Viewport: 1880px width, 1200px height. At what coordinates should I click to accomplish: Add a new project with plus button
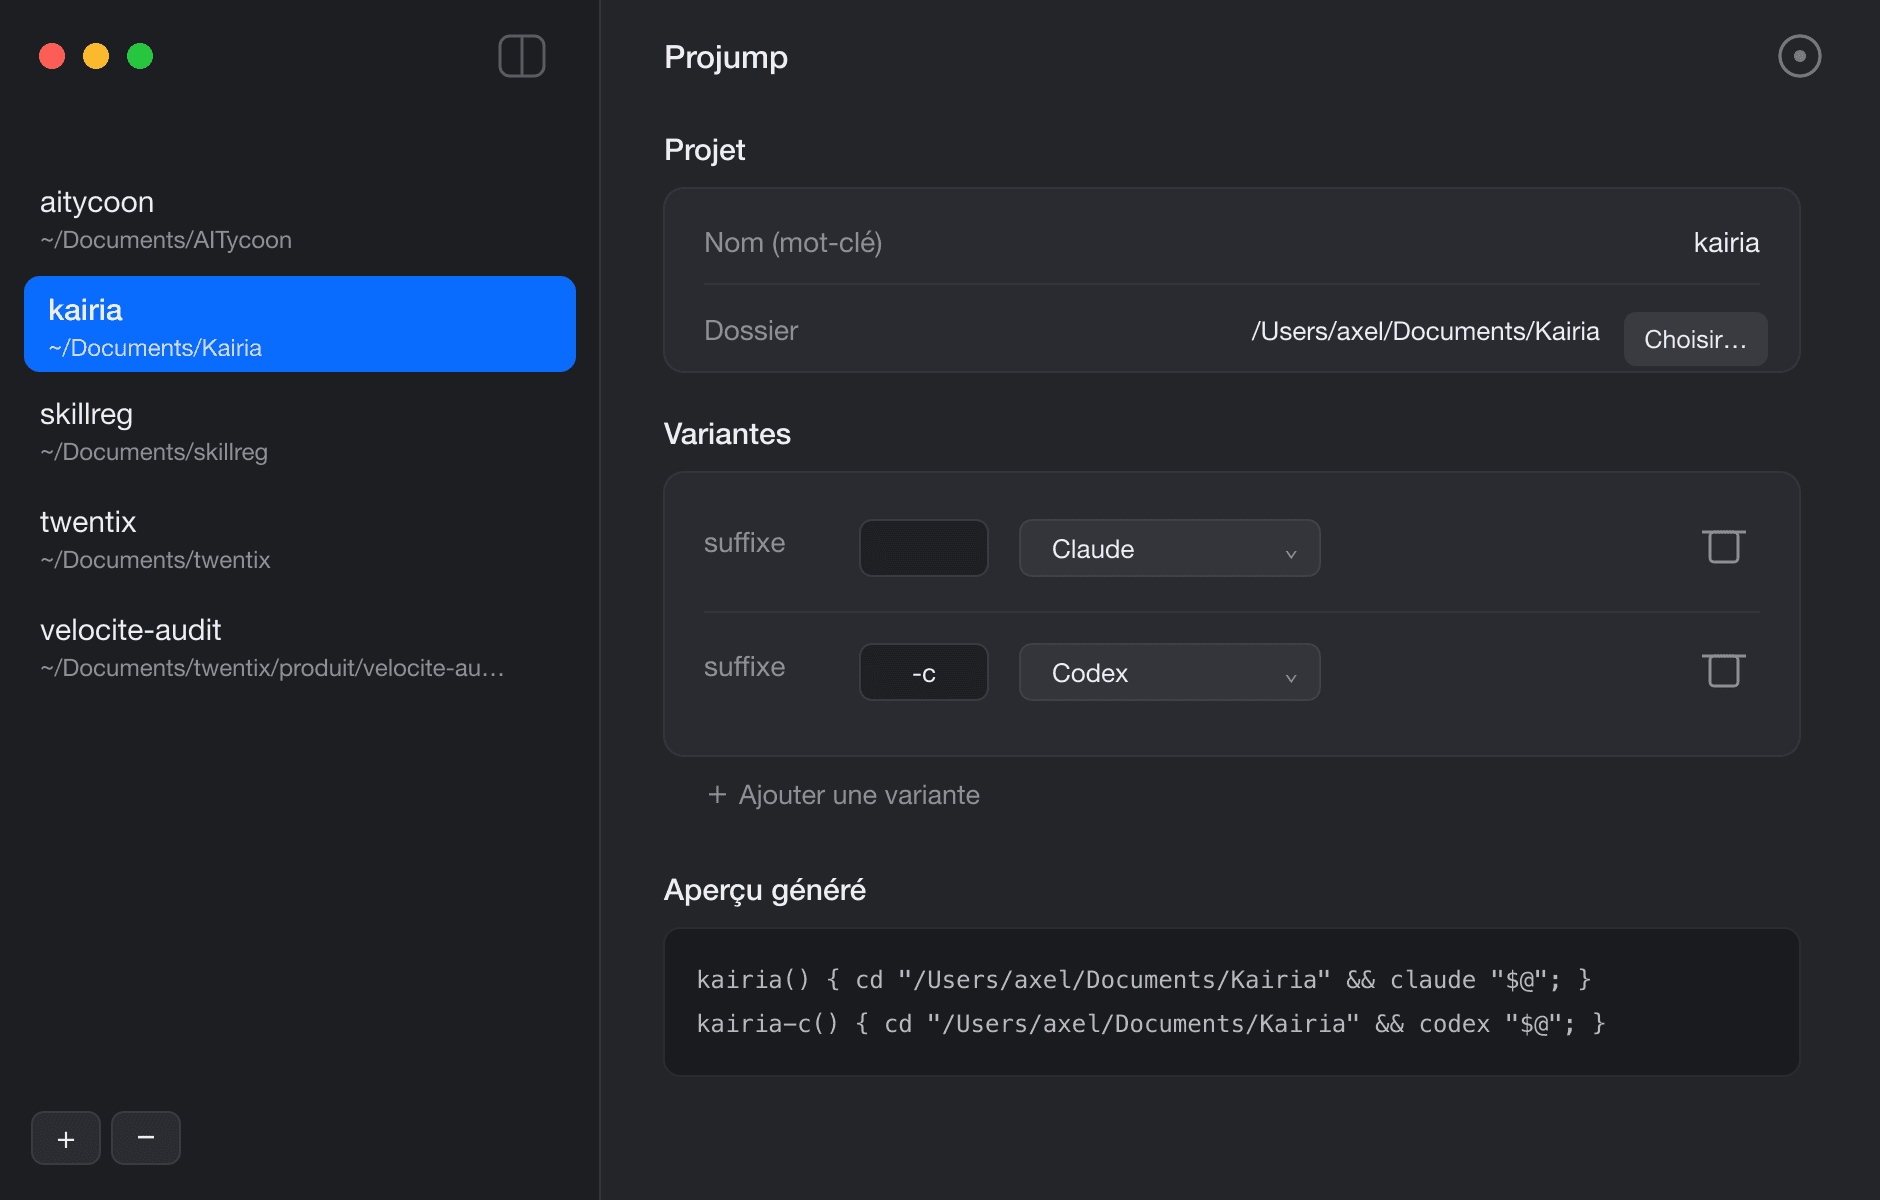(x=66, y=1138)
